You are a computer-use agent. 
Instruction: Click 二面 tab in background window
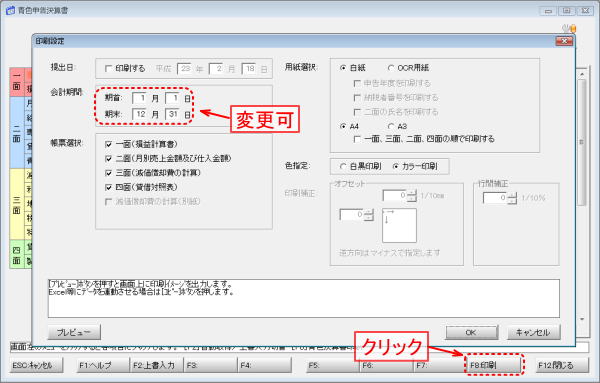click(x=16, y=132)
